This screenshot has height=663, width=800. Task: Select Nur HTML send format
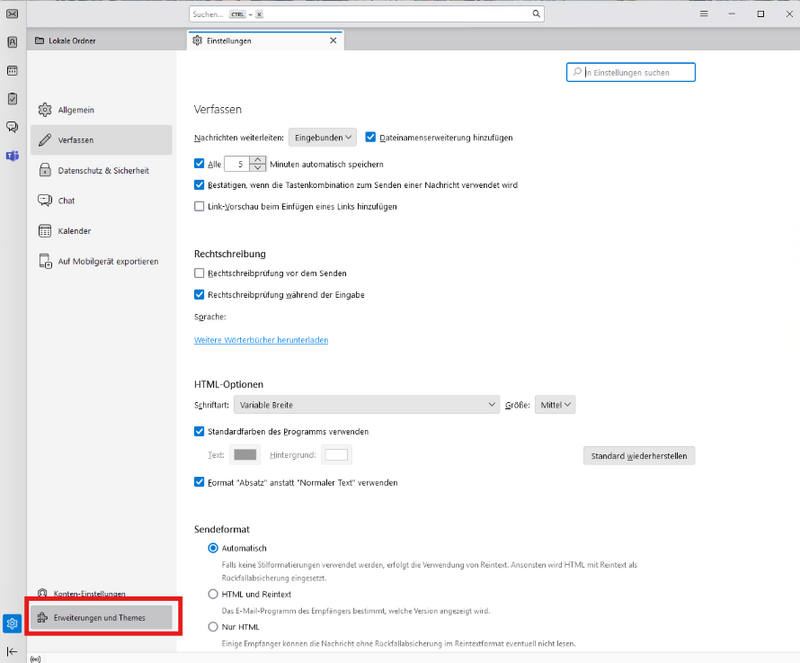[213, 627]
